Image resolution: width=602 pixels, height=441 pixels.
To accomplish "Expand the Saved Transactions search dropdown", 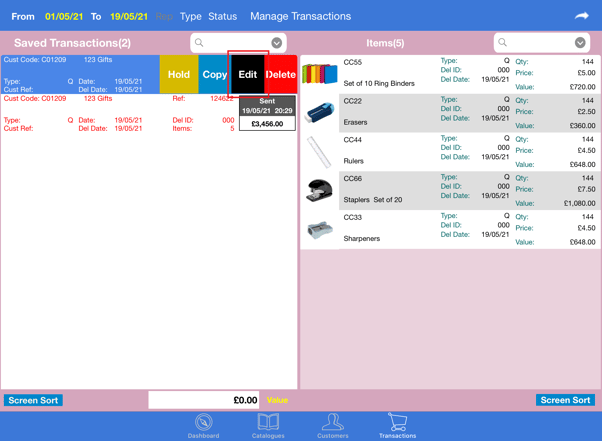I will coord(277,43).
